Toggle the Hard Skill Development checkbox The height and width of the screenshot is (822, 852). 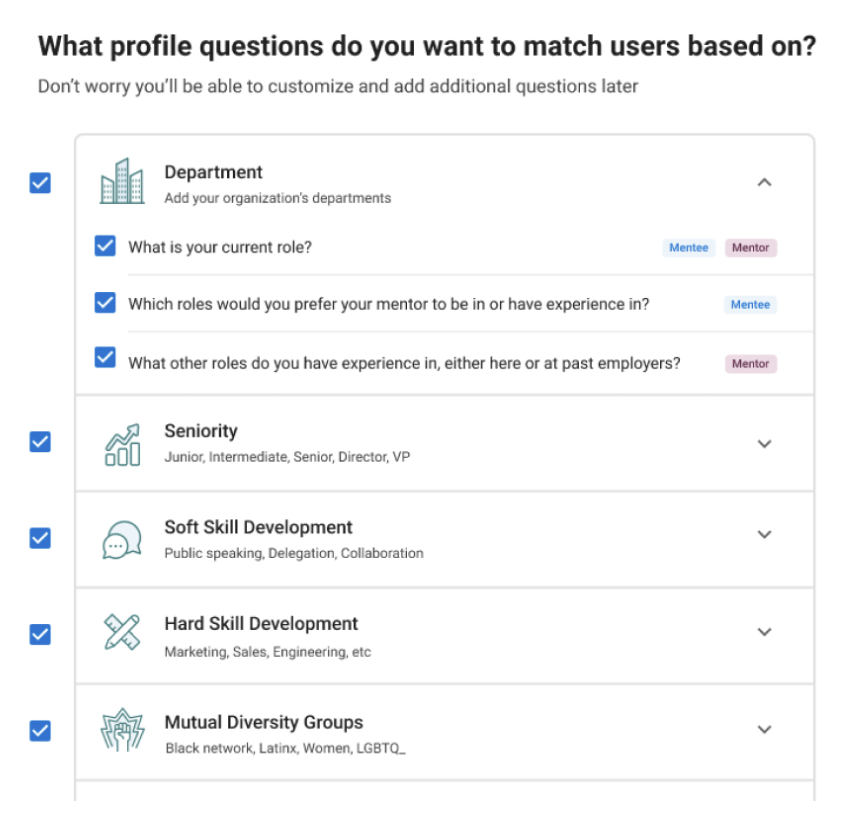tap(40, 634)
